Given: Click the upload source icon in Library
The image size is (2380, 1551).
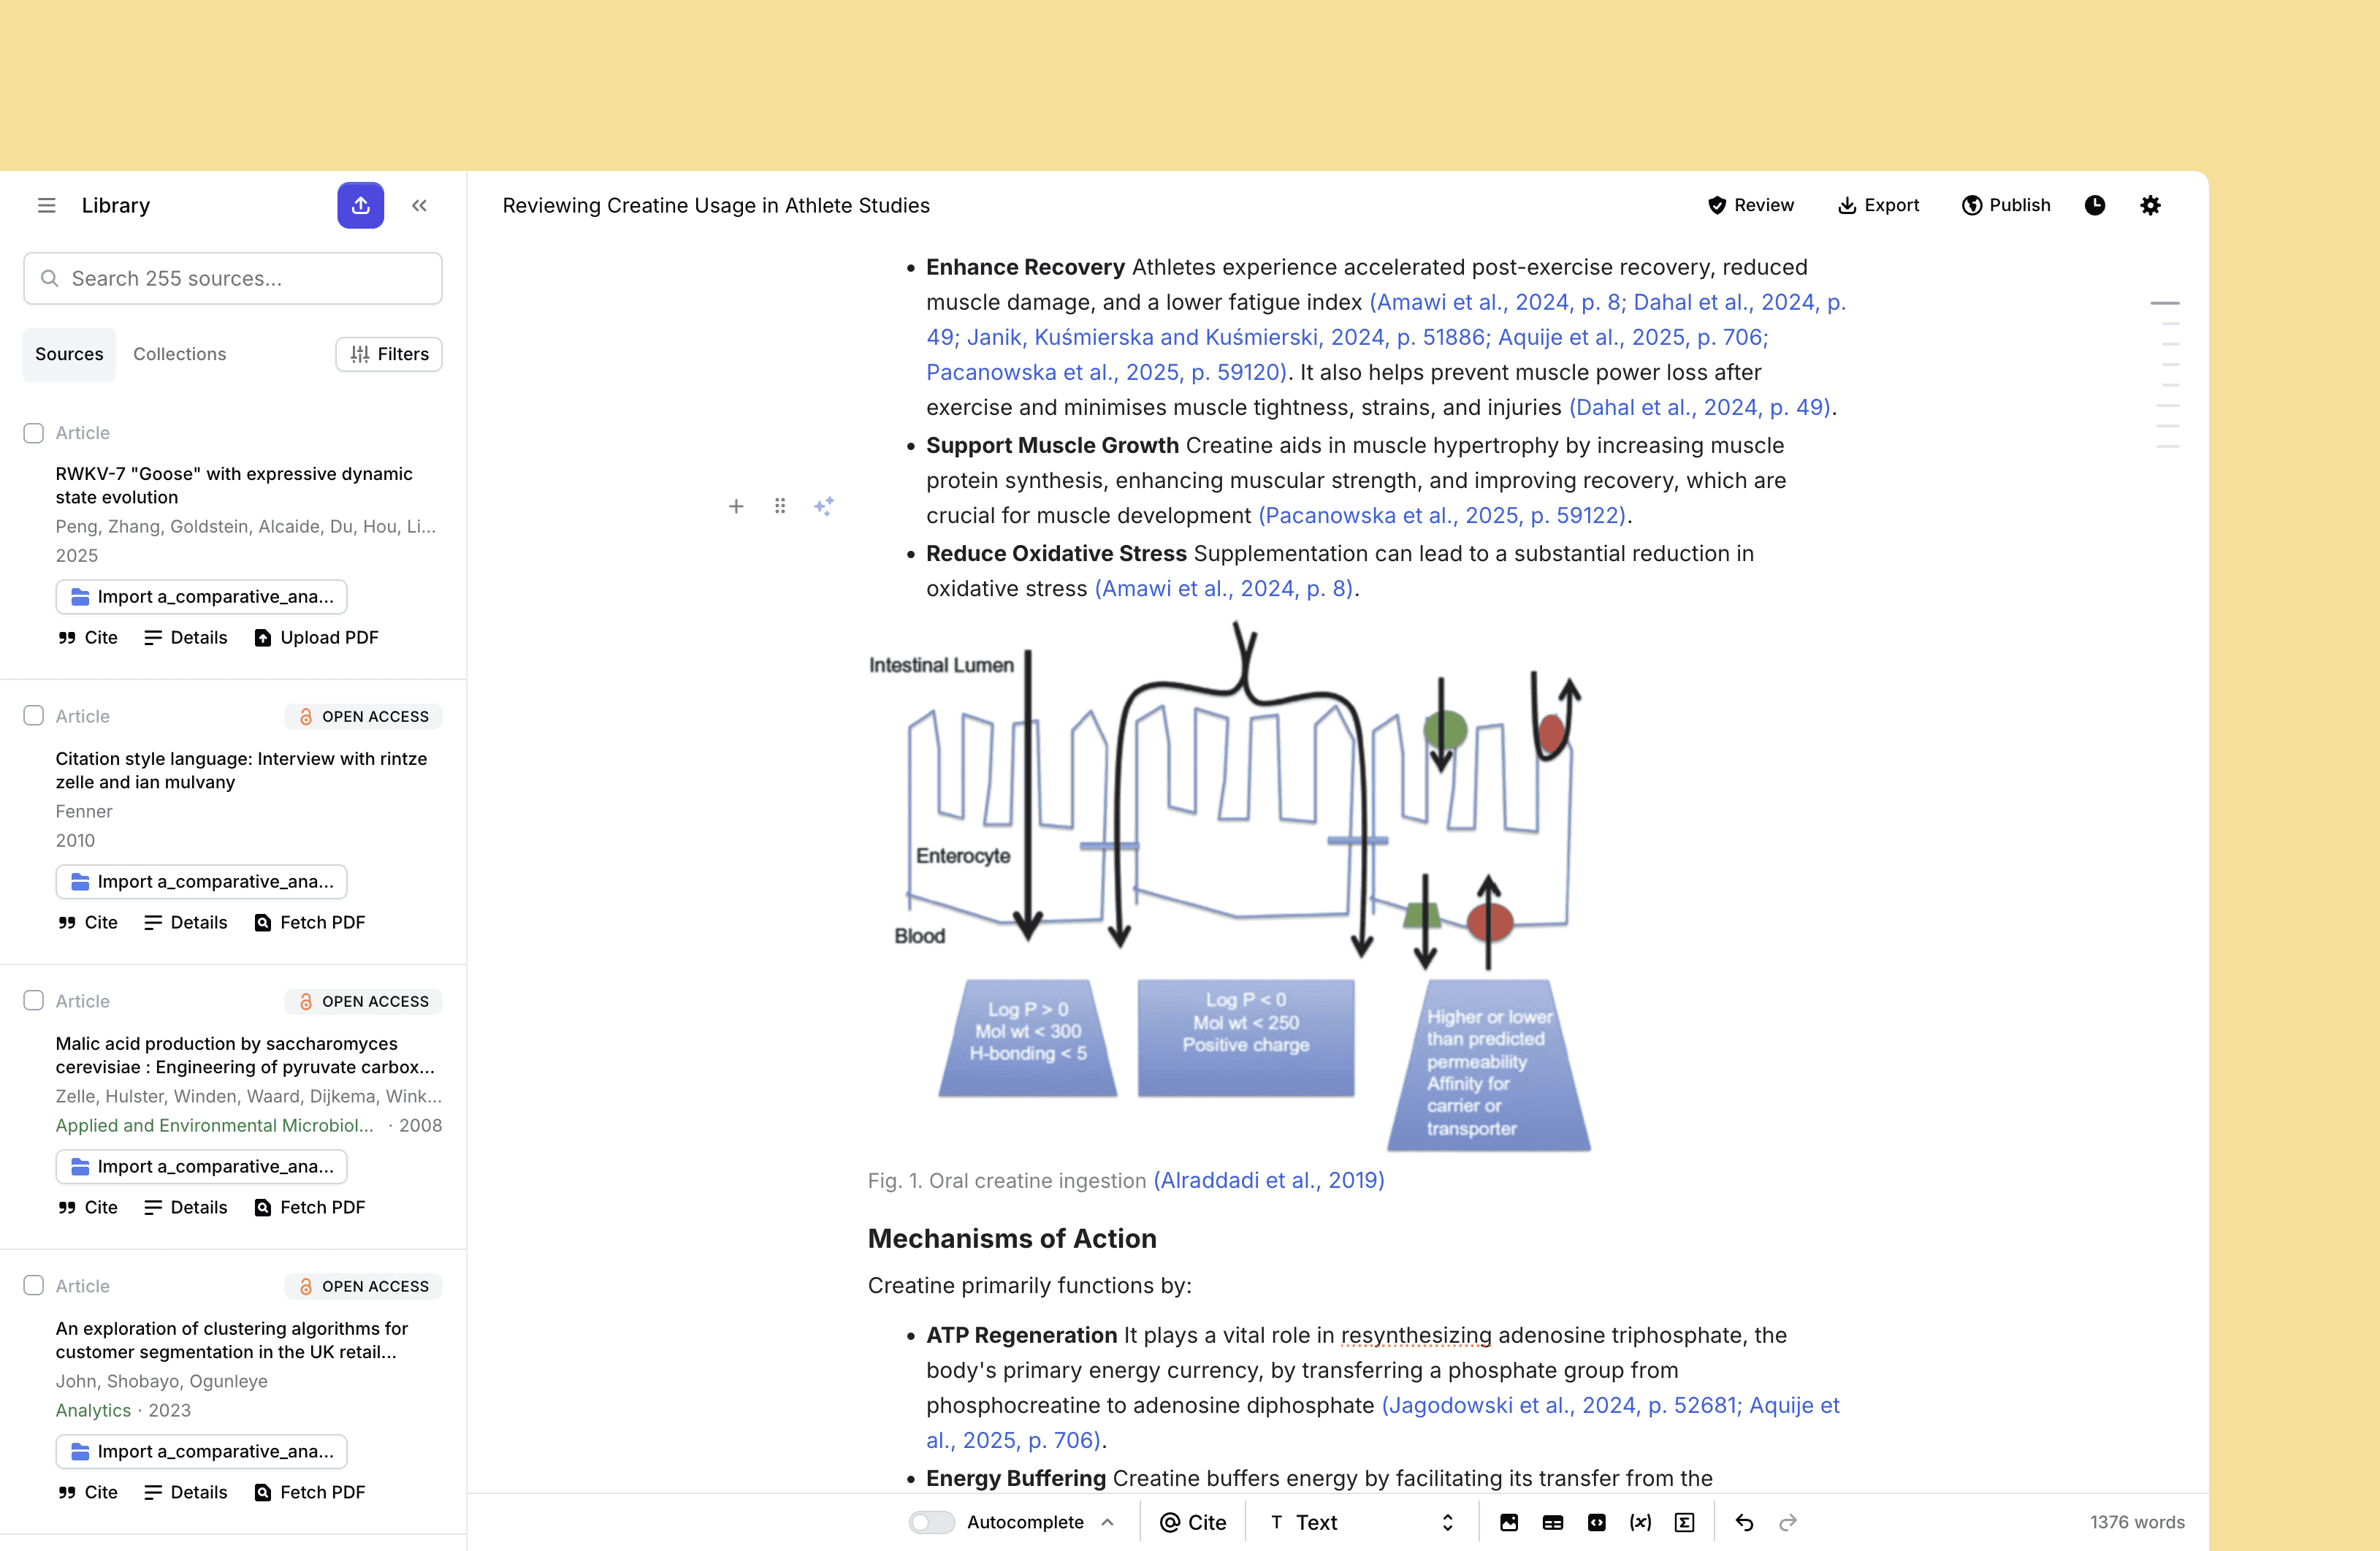Looking at the screenshot, I should (360, 205).
